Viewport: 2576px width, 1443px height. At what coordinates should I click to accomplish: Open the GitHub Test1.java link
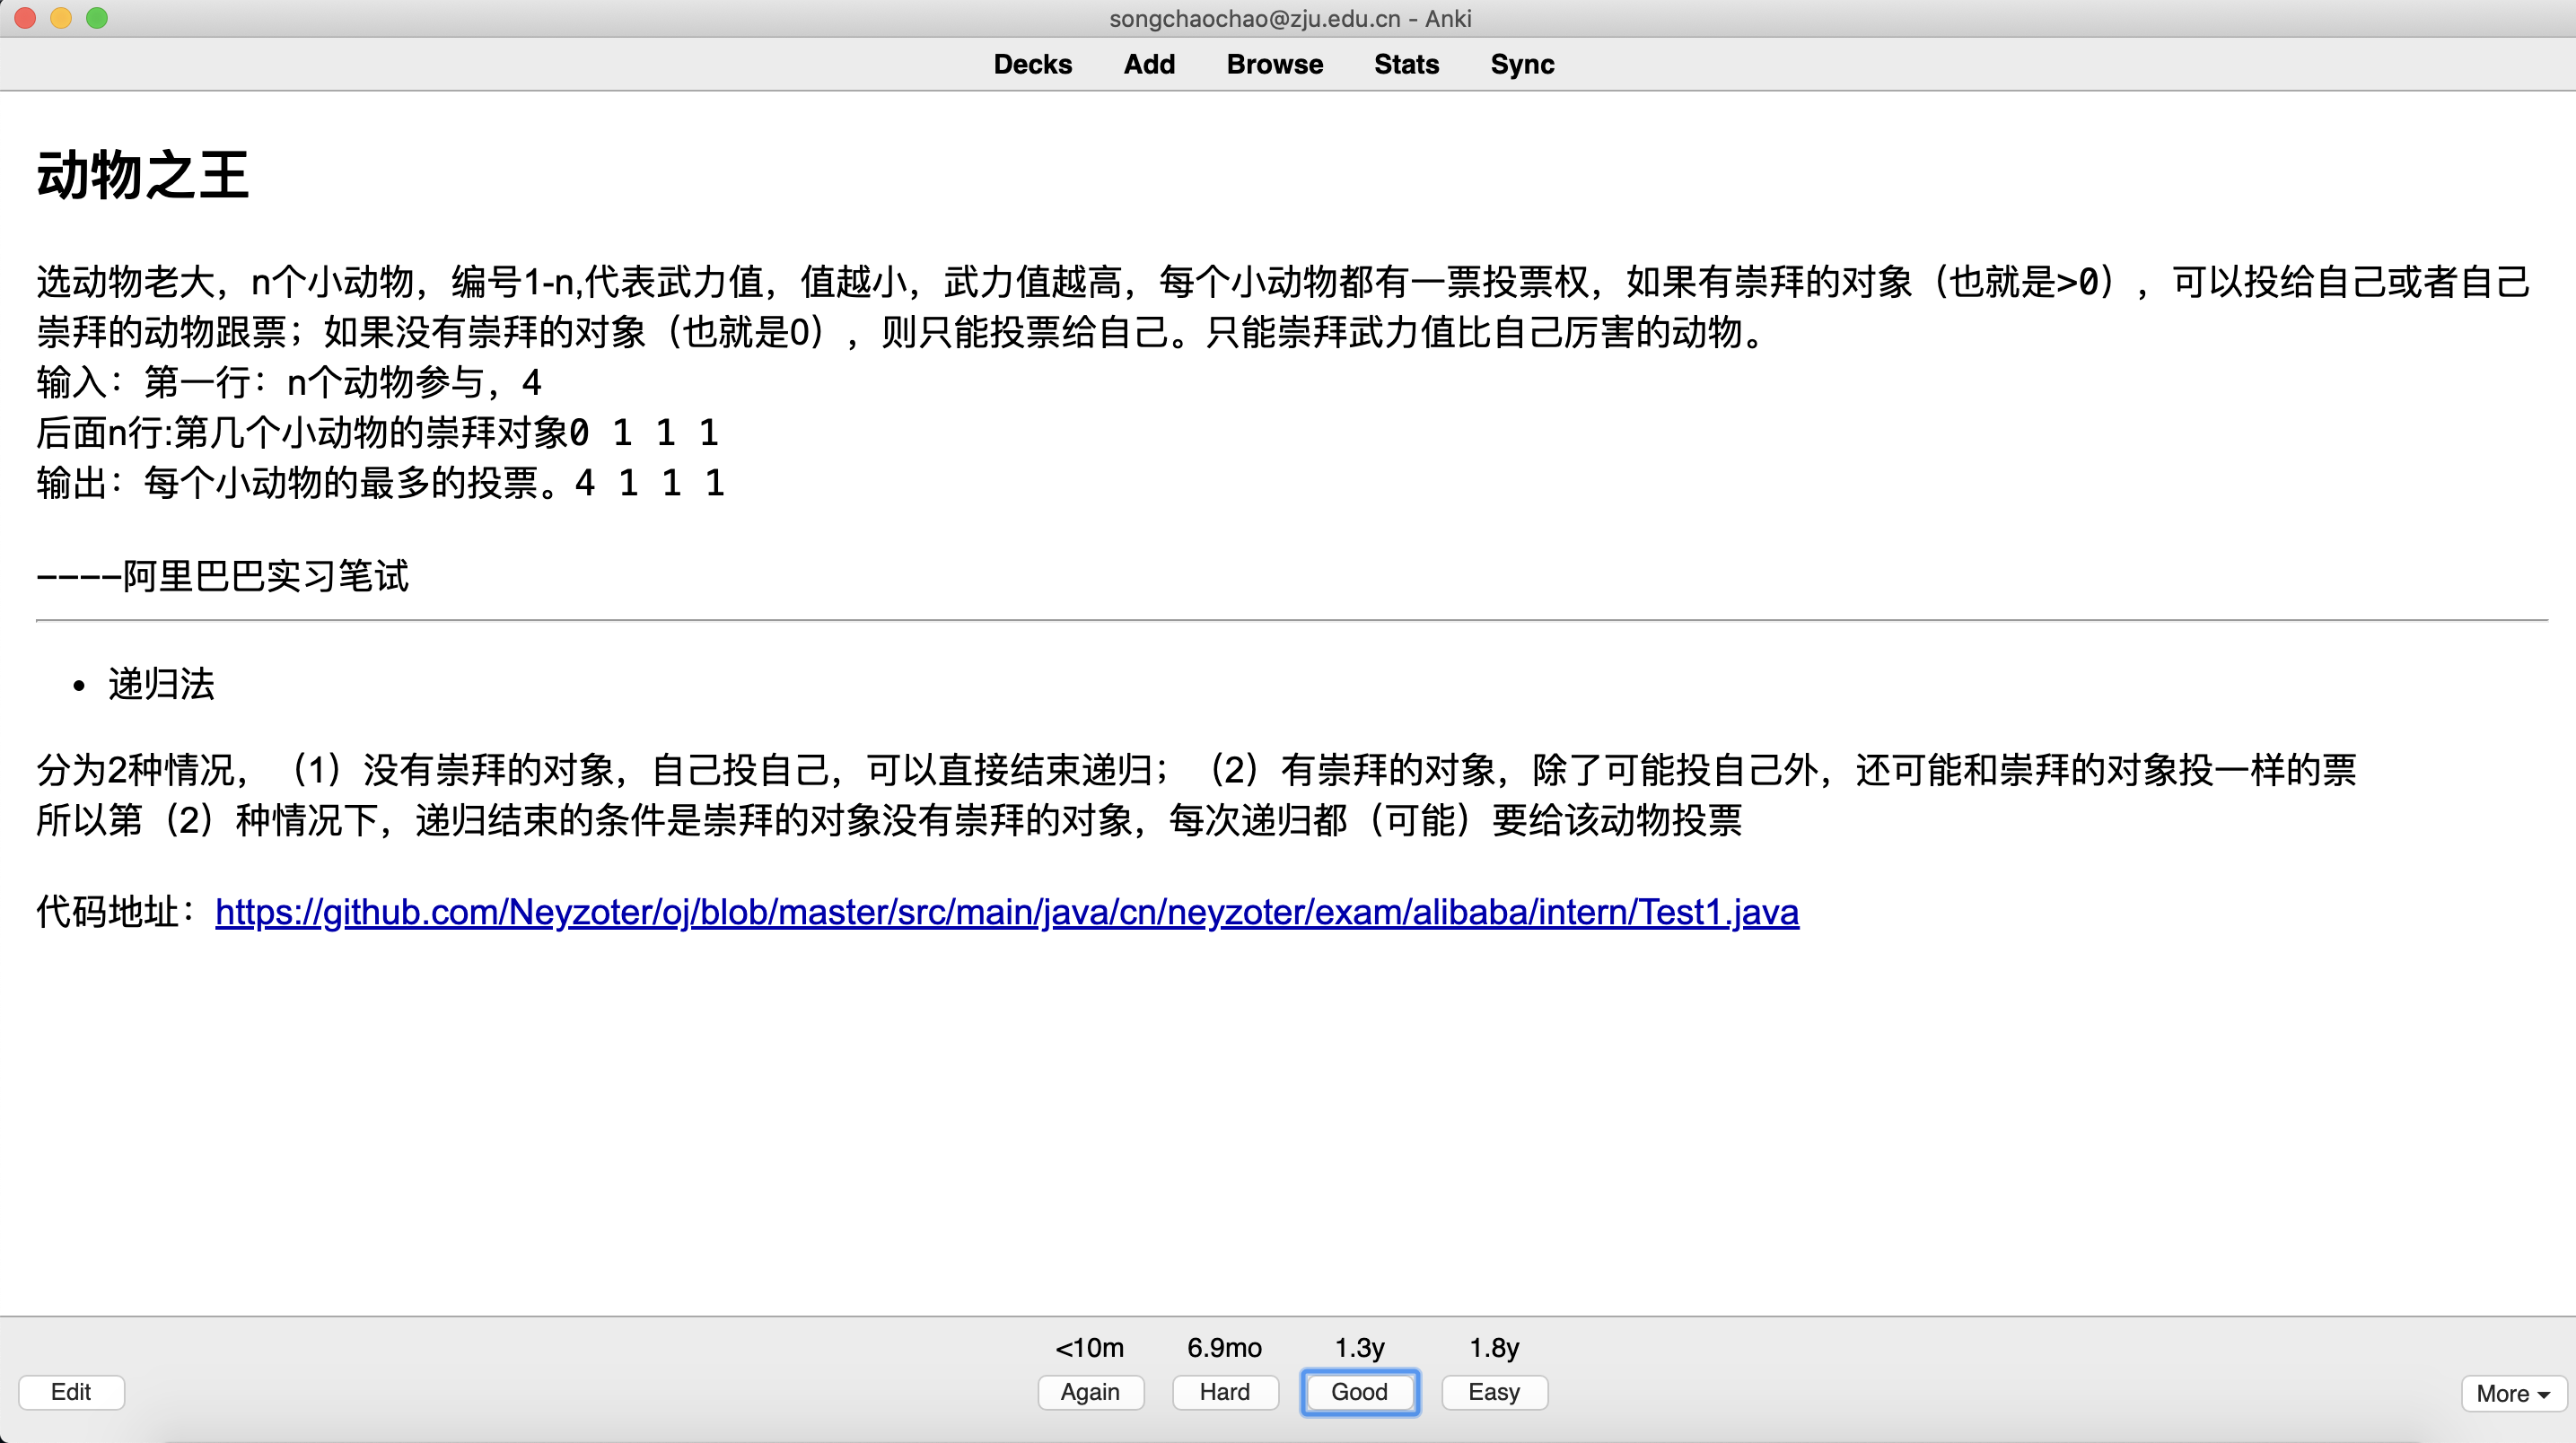point(1006,911)
